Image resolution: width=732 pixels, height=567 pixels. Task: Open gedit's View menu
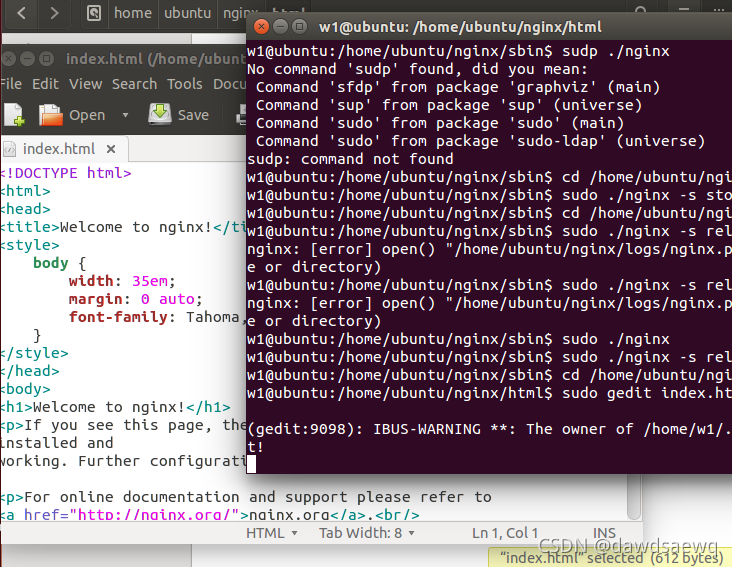(x=85, y=84)
